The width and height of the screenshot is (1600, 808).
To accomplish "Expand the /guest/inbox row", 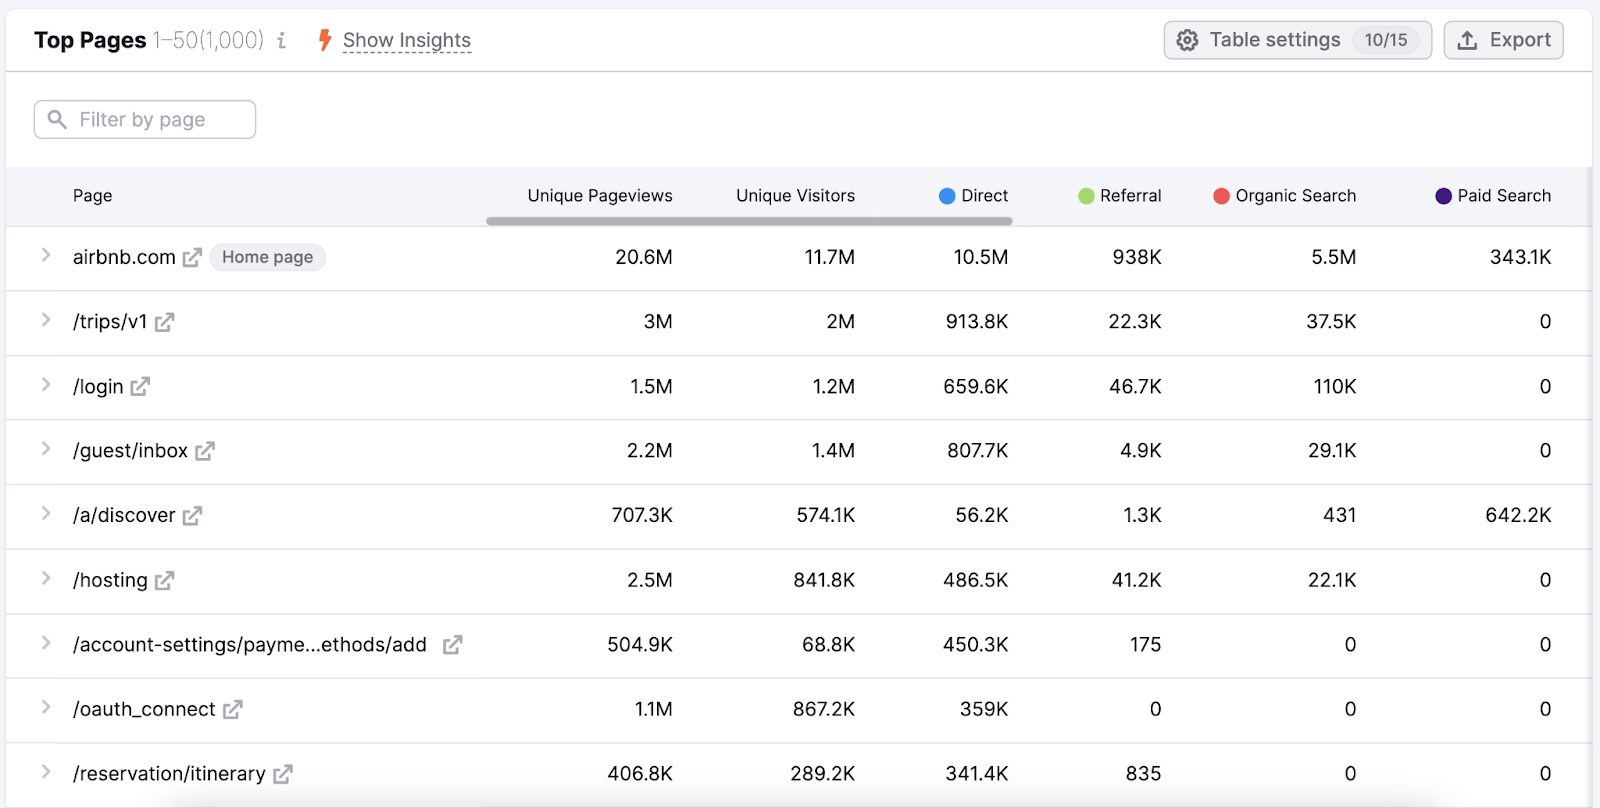I will click(x=46, y=449).
